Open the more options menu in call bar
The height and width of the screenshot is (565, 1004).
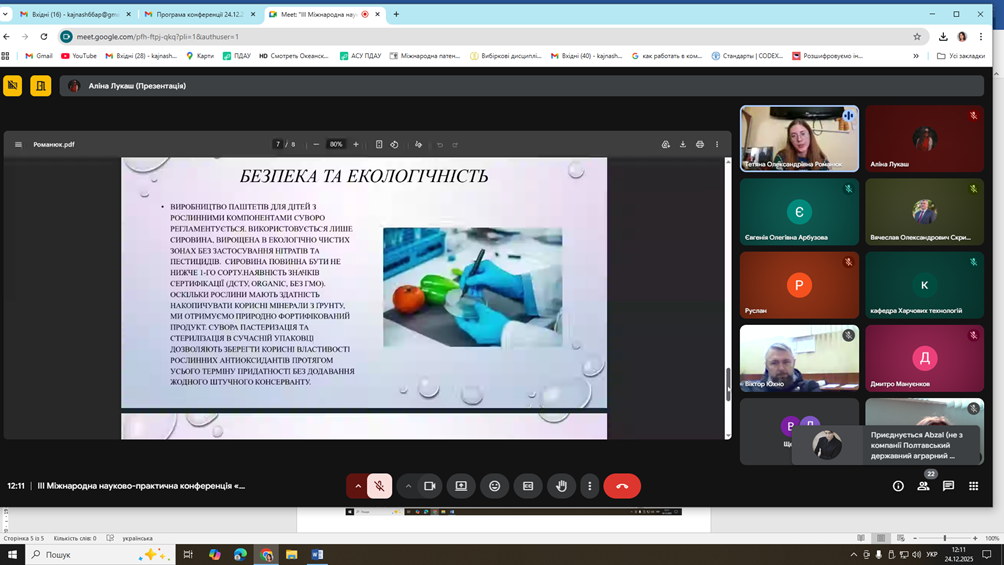coord(589,486)
